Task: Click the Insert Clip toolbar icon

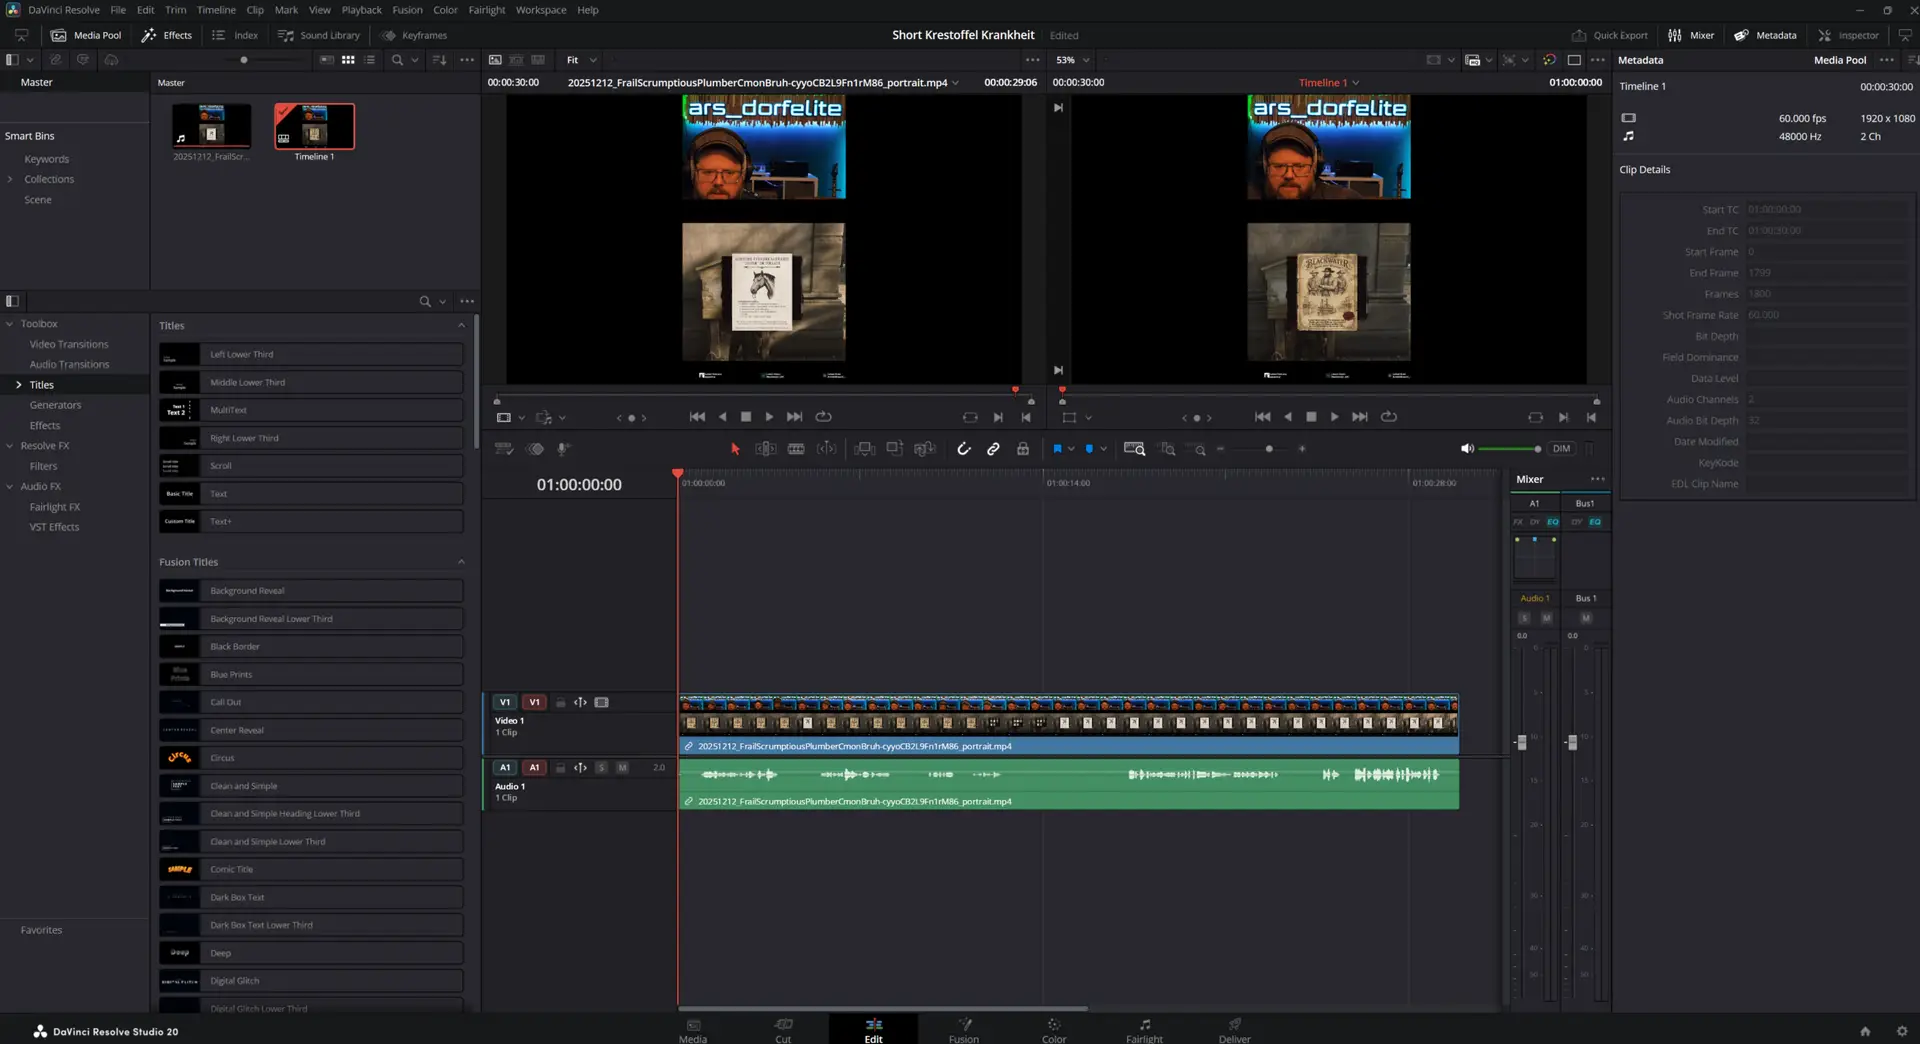Action: (865, 449)
